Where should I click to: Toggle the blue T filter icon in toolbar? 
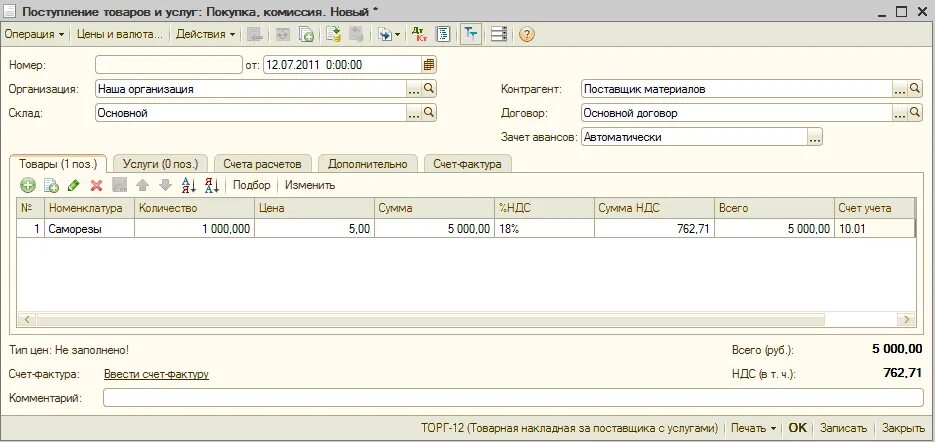point(471,35)
